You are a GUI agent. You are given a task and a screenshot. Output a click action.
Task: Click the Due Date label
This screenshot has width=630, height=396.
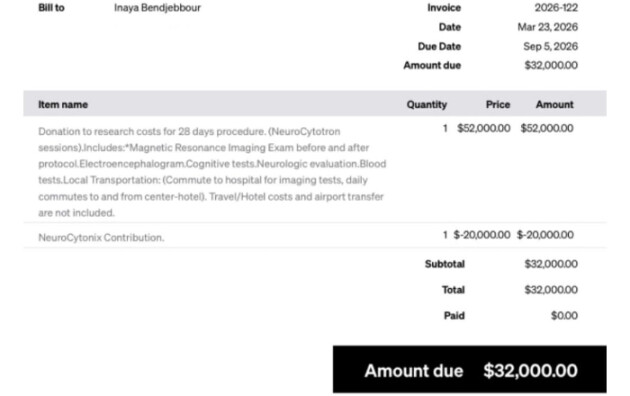click(x=439, y=46)
